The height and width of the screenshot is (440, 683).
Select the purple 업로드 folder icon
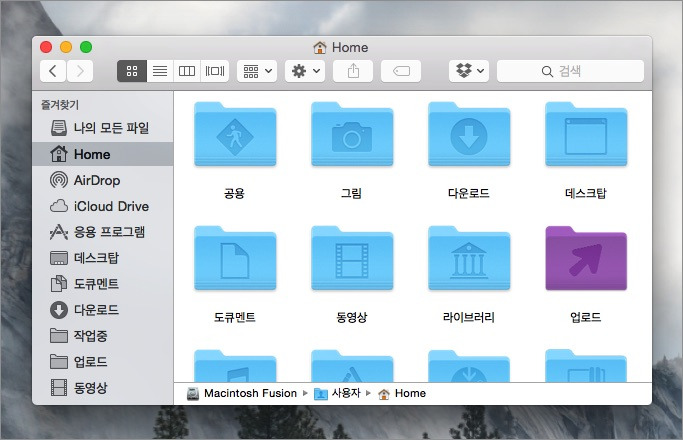(x=586, y=258)
